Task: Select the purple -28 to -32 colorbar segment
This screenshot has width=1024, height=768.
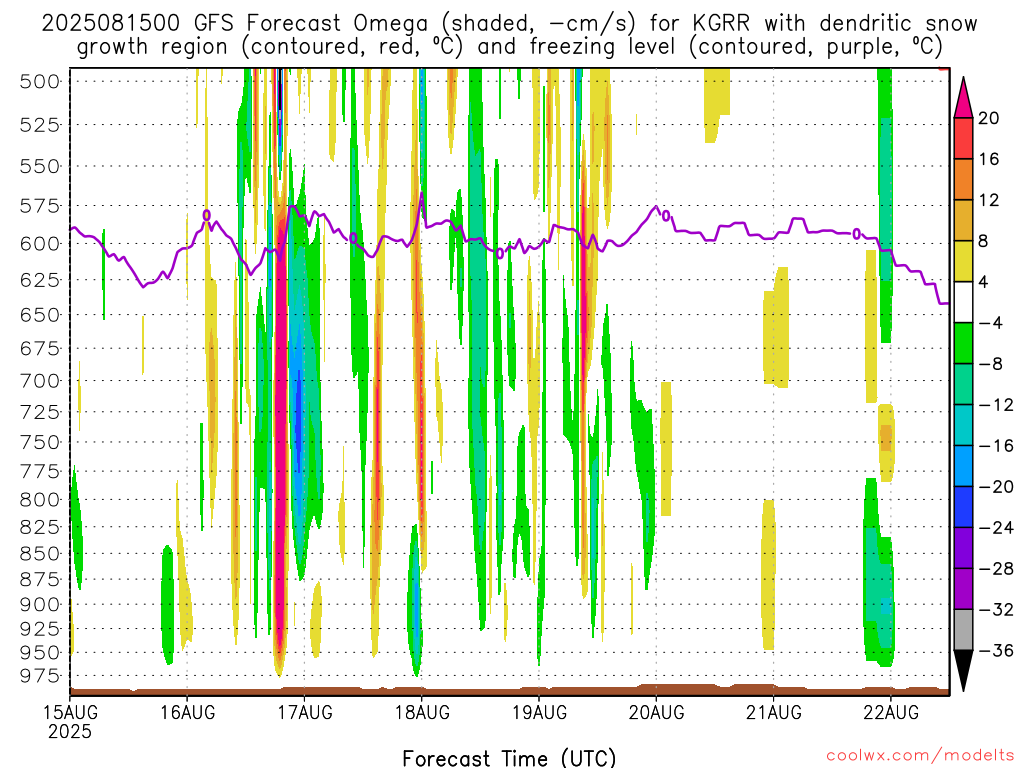Action: coord(963,589)
